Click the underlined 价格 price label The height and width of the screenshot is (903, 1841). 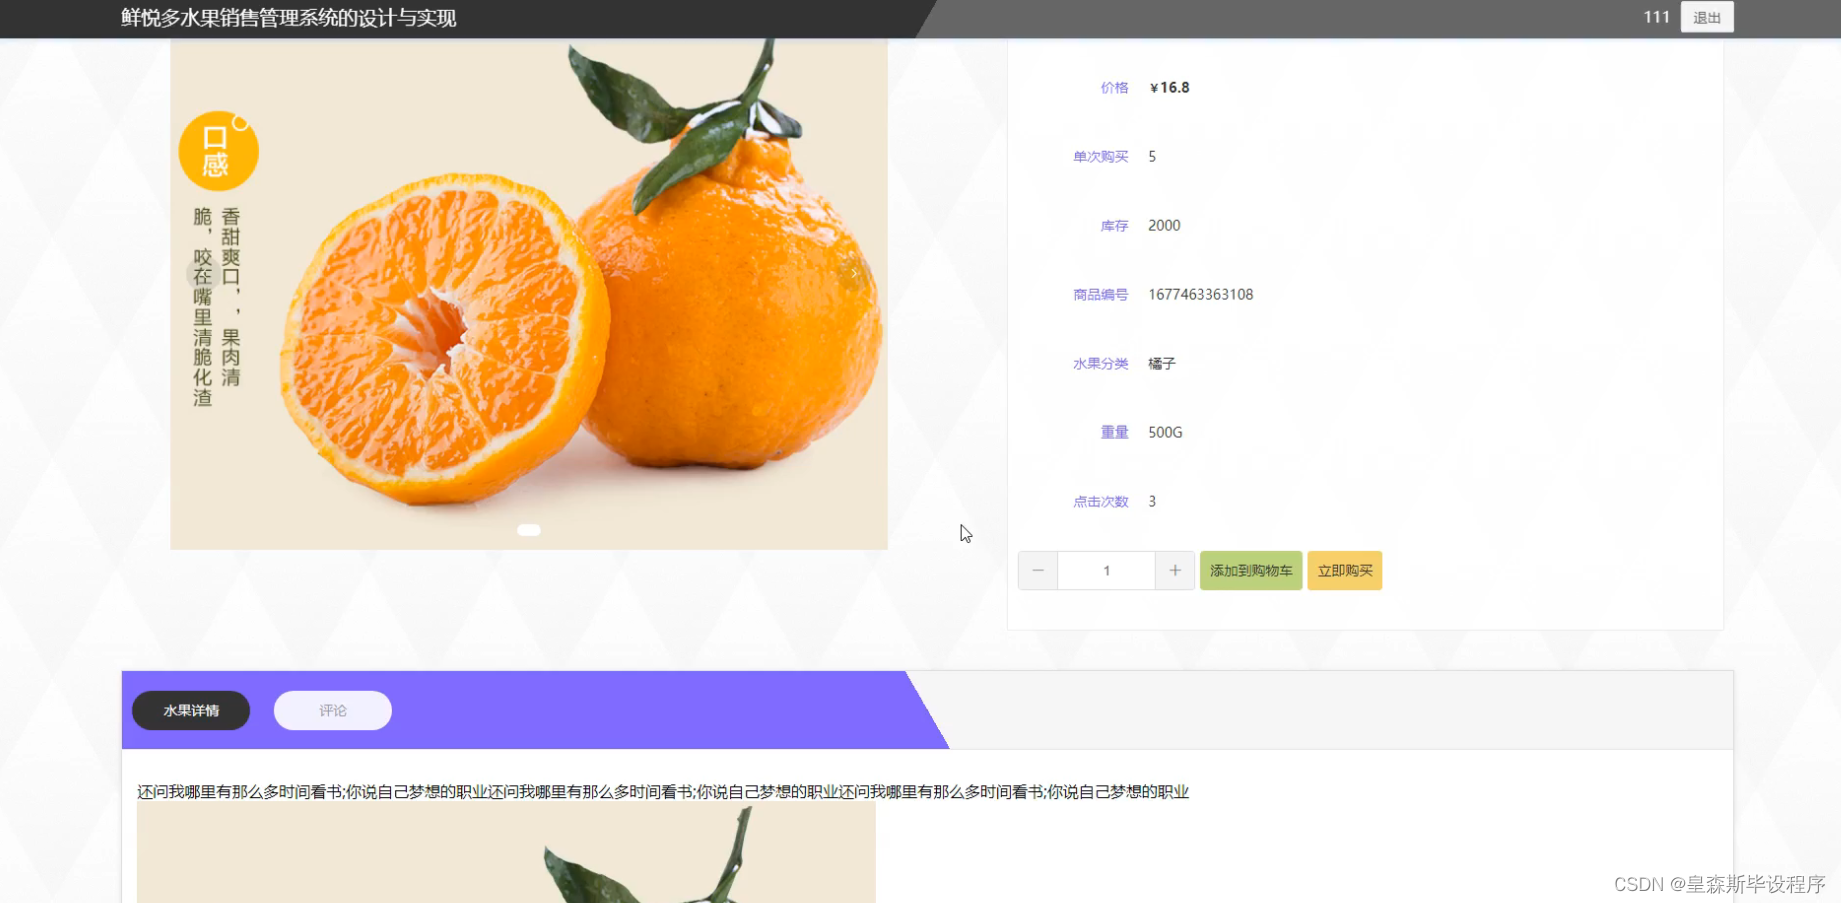(1113, 87)
